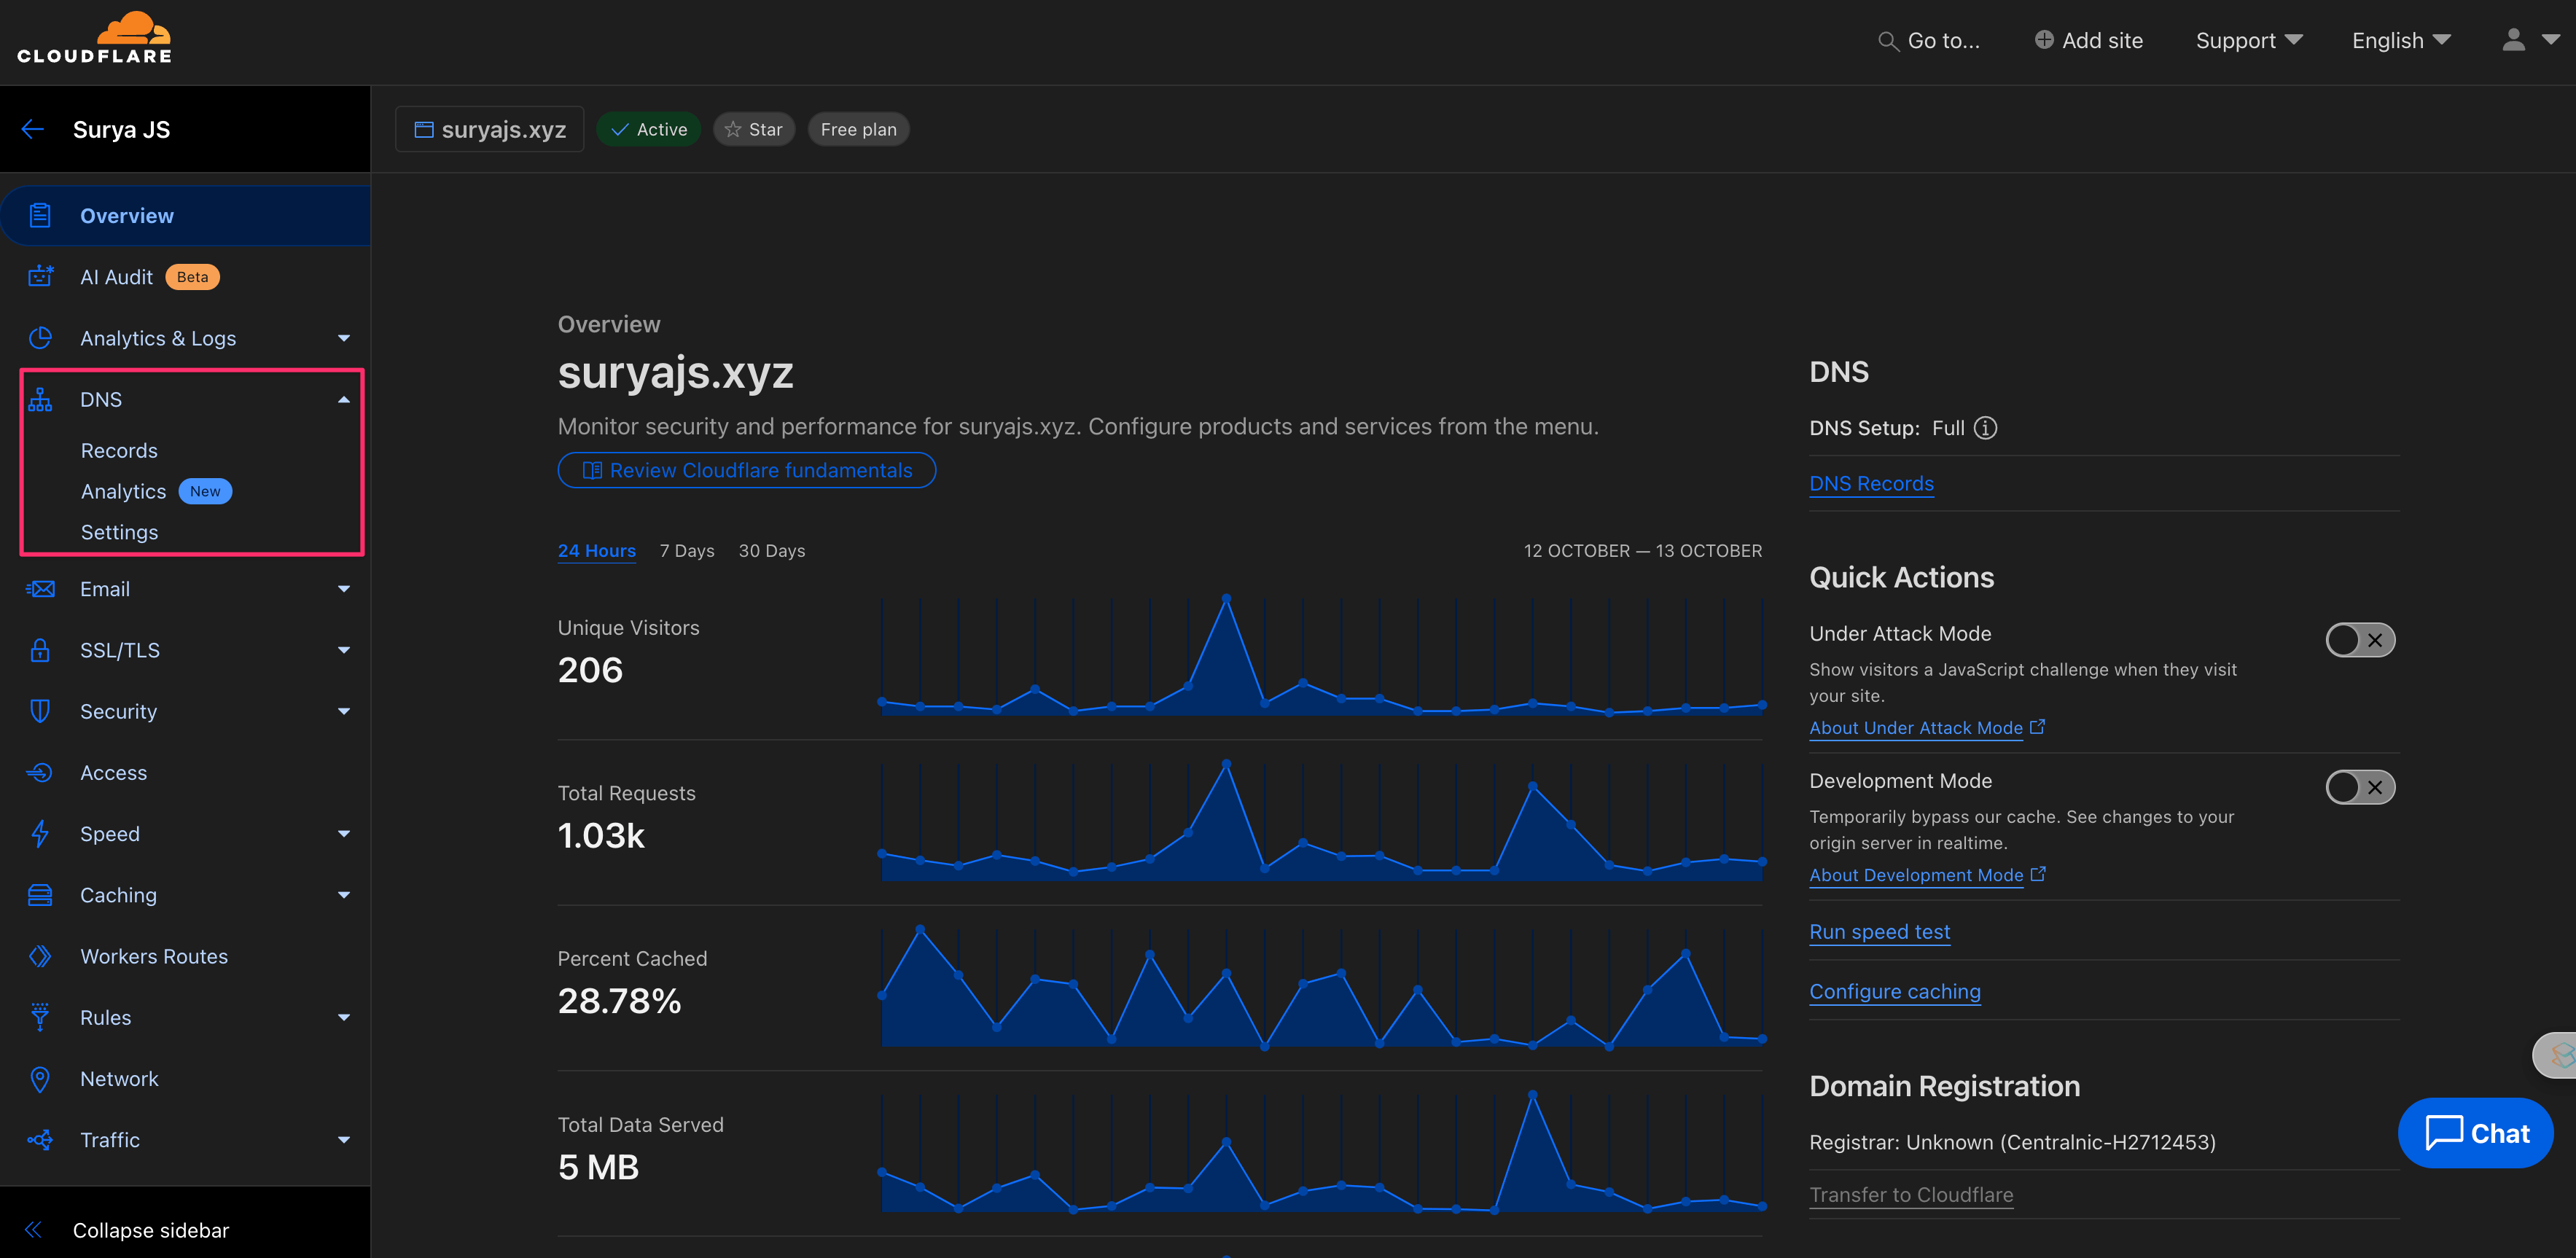The height and width of the screenshot is (1258, 2576).
Task: Click the back arrow beside Surya JS
Action: pos(33,129)
